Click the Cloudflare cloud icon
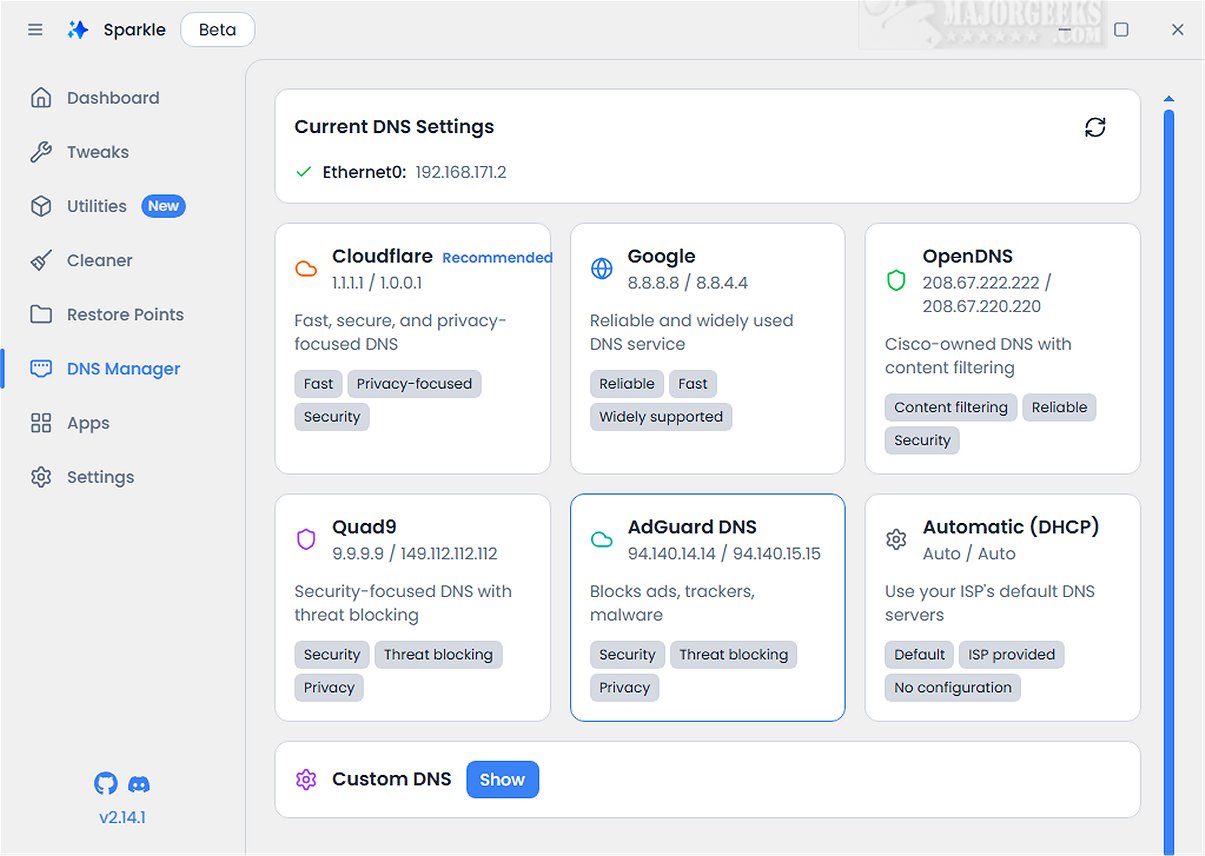 click(x=306, y=269)
